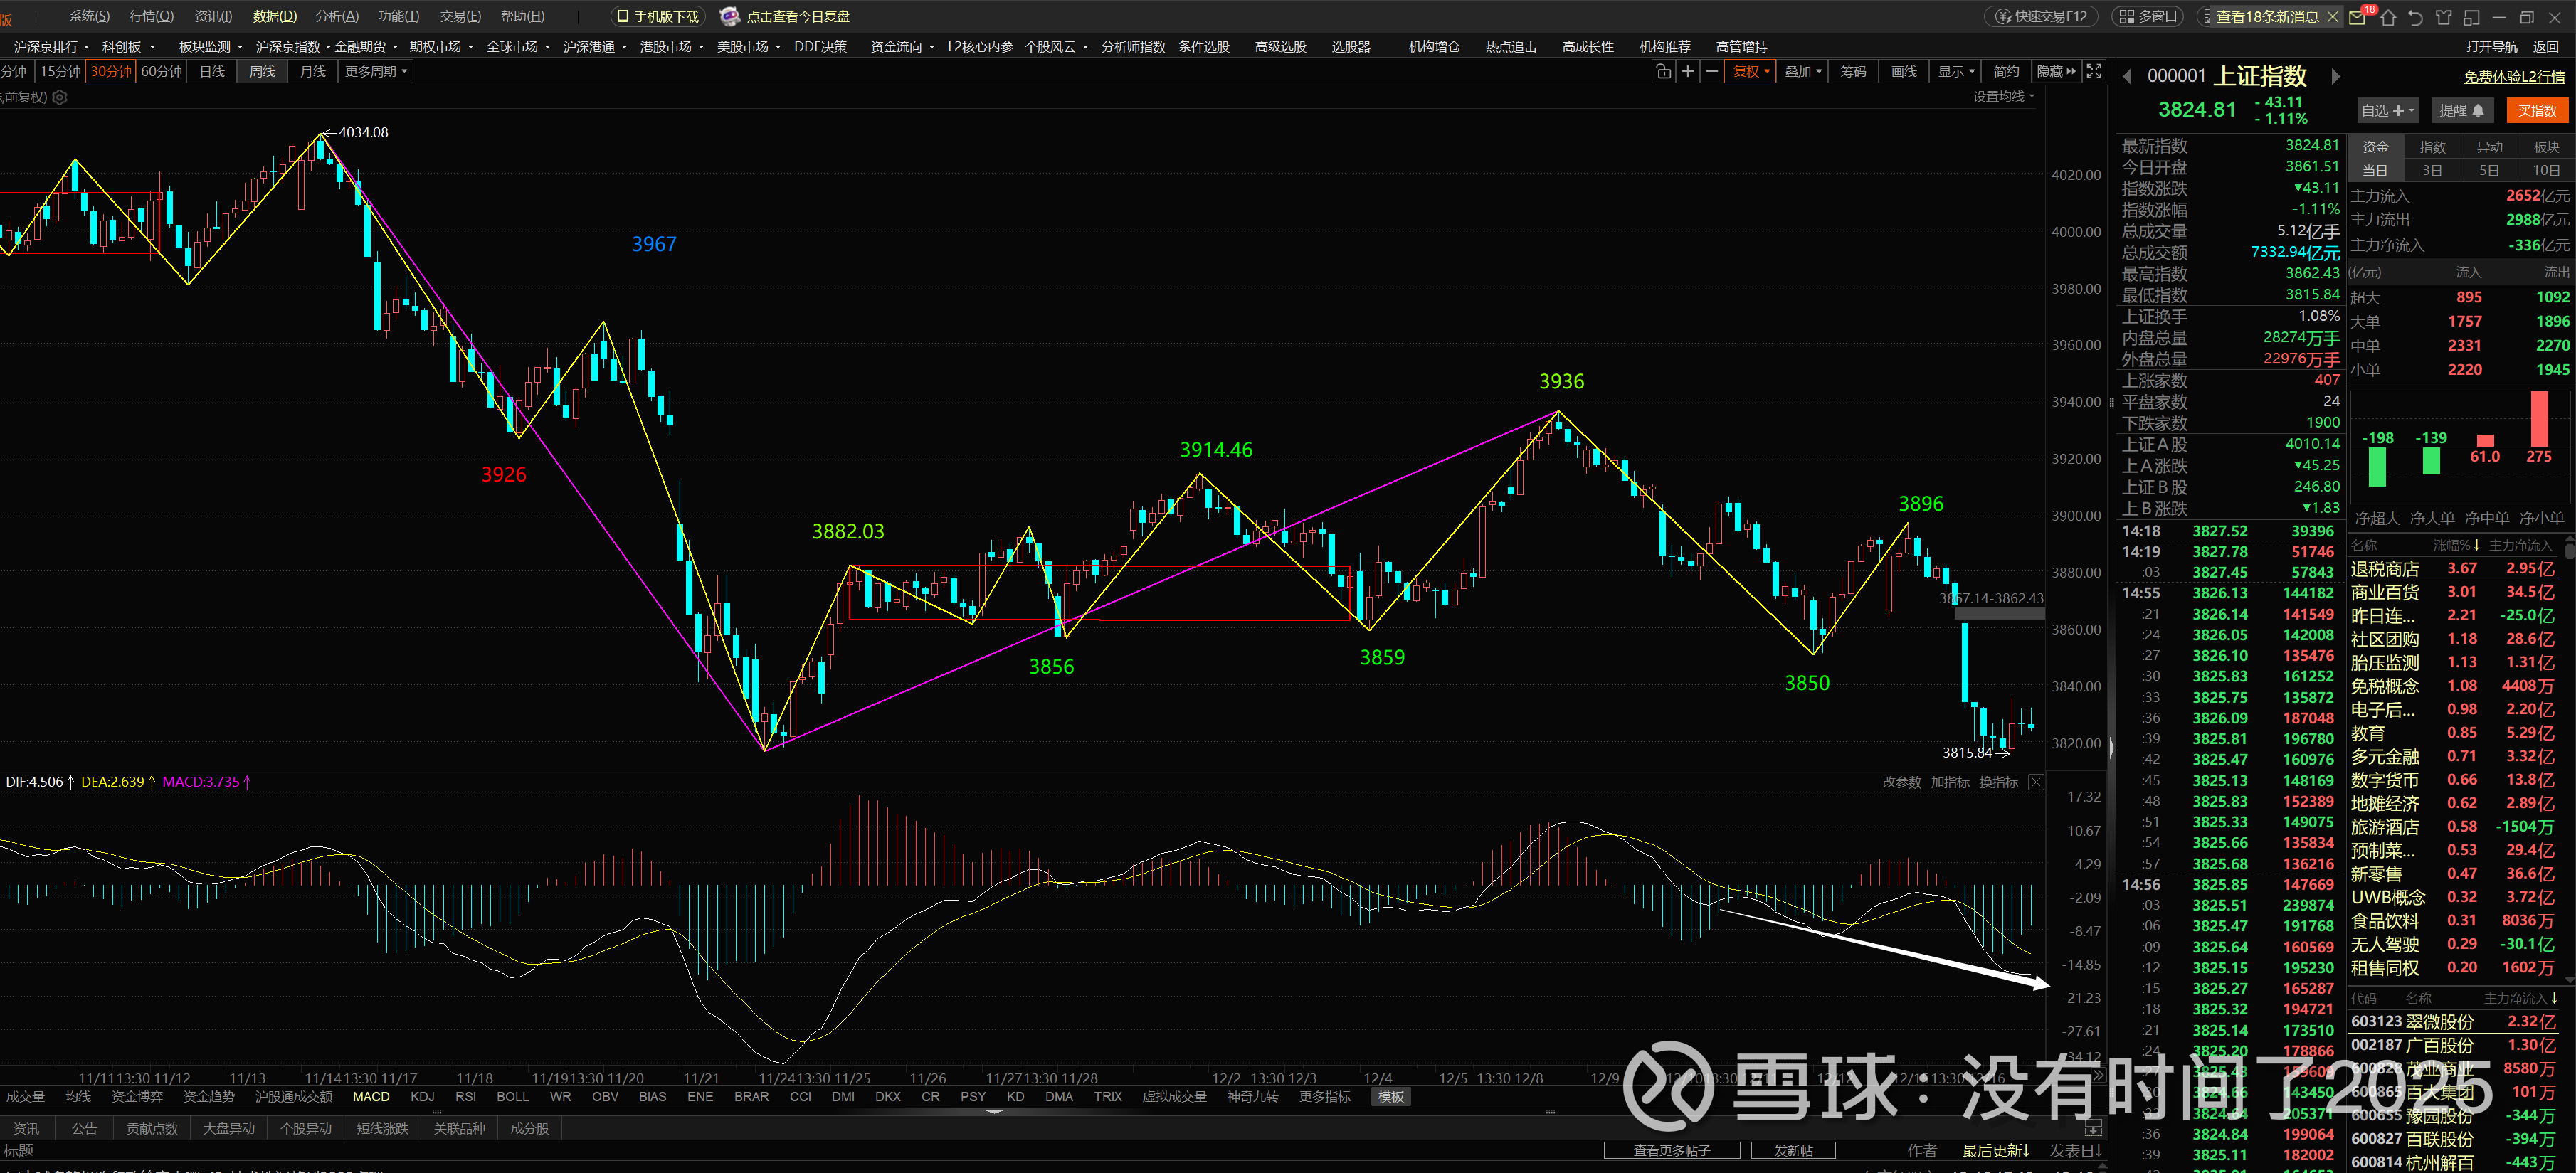Expand the 复权 dropdown
Screen dimensions: 2576x1173
tap(1751, 71)
